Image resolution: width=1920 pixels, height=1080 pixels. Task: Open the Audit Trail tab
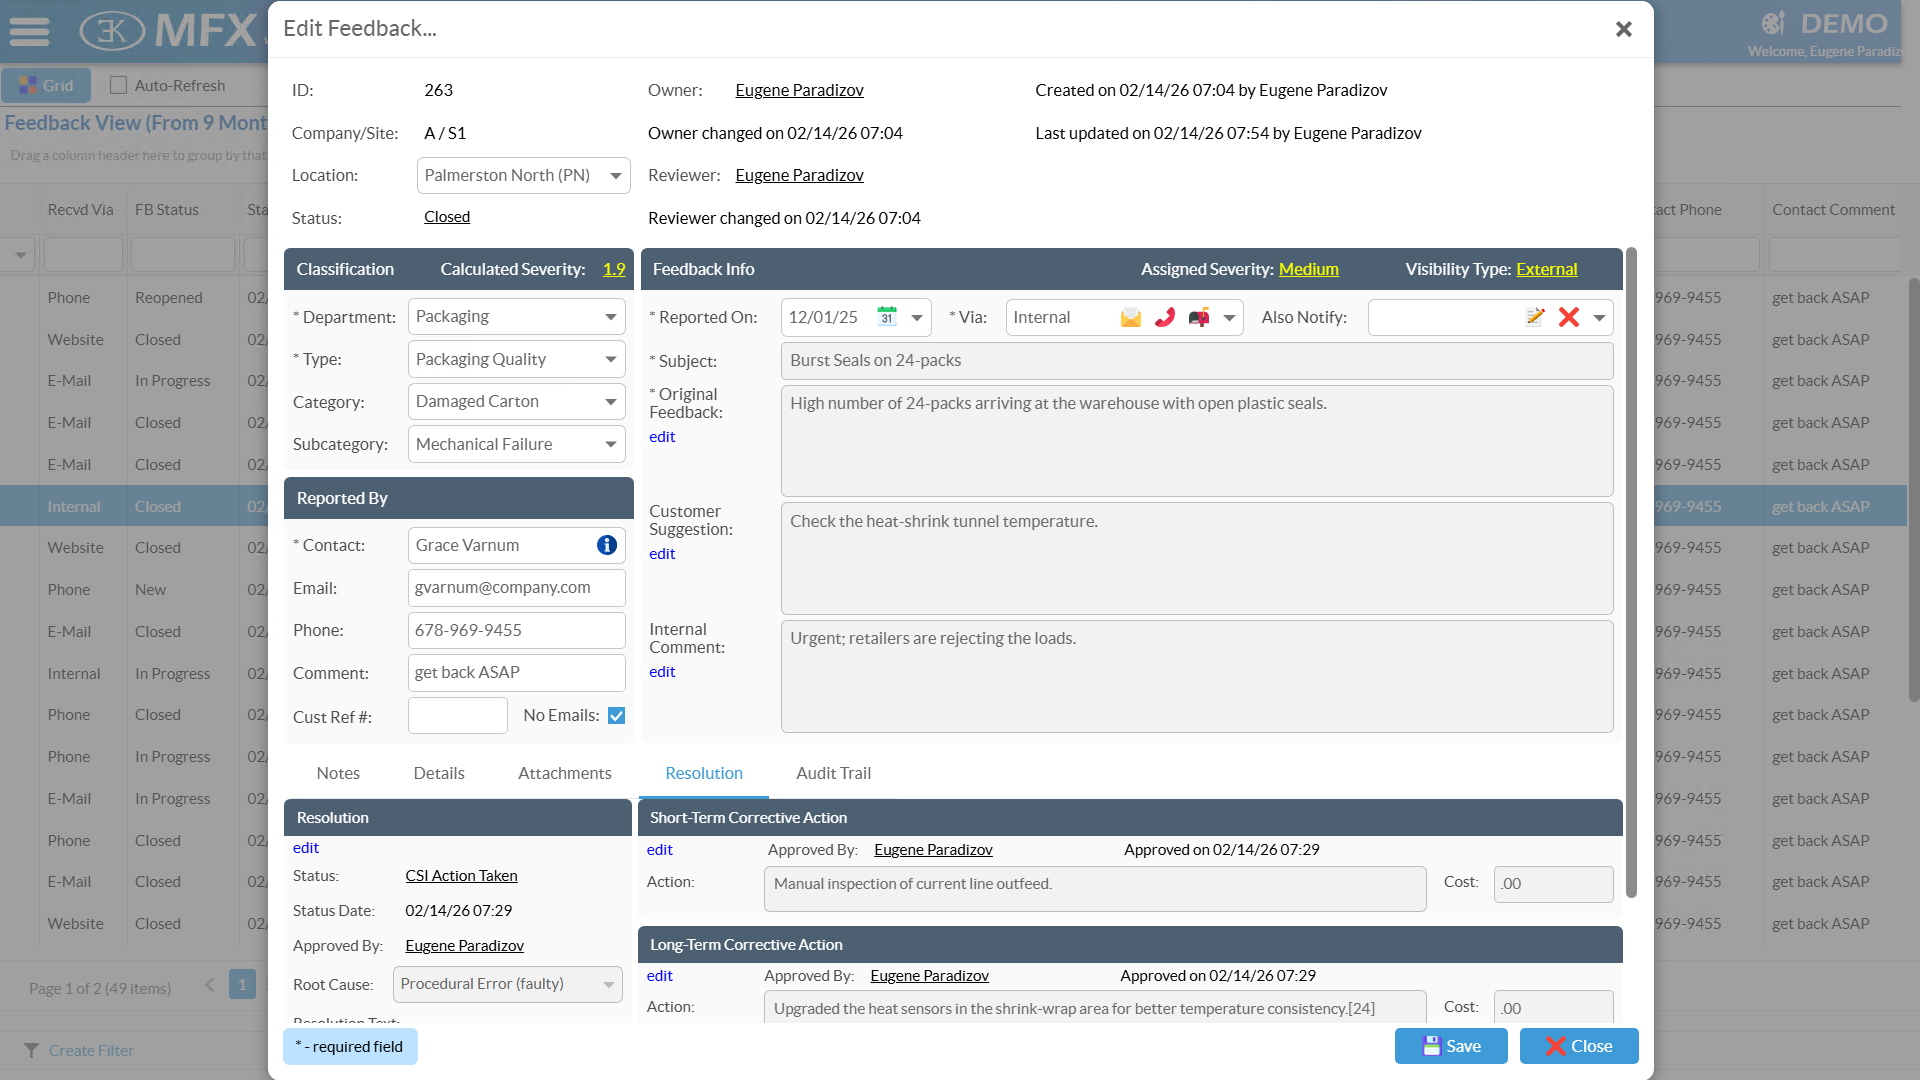[833, 773]
